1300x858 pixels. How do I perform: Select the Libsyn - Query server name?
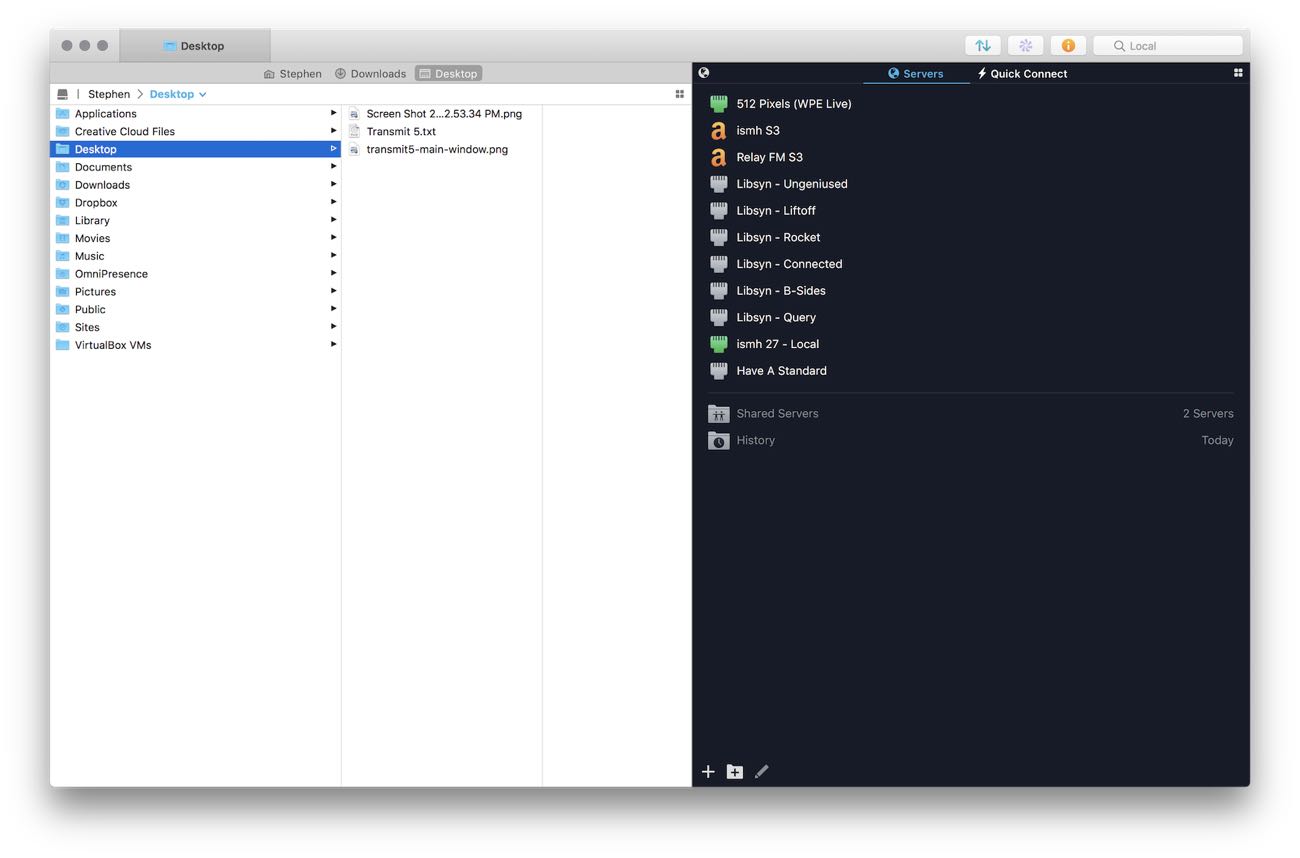(776, 318)
